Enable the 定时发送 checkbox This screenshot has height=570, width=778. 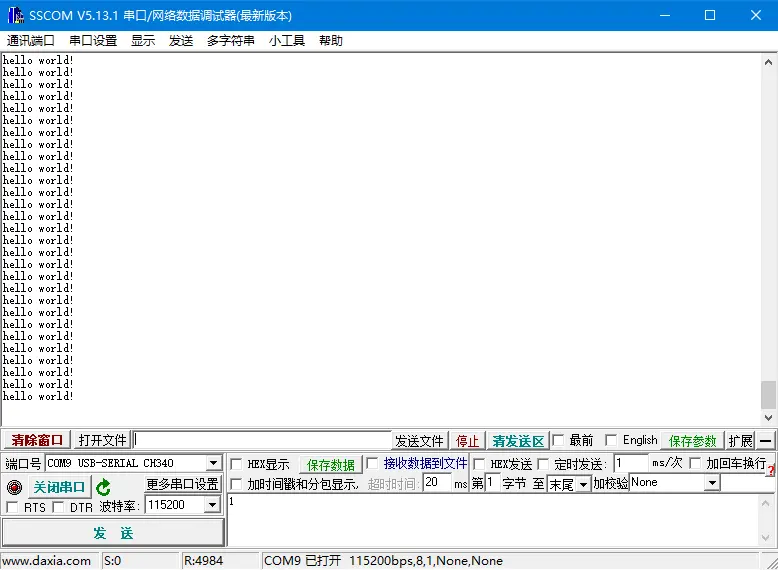[x=543, y=464]
